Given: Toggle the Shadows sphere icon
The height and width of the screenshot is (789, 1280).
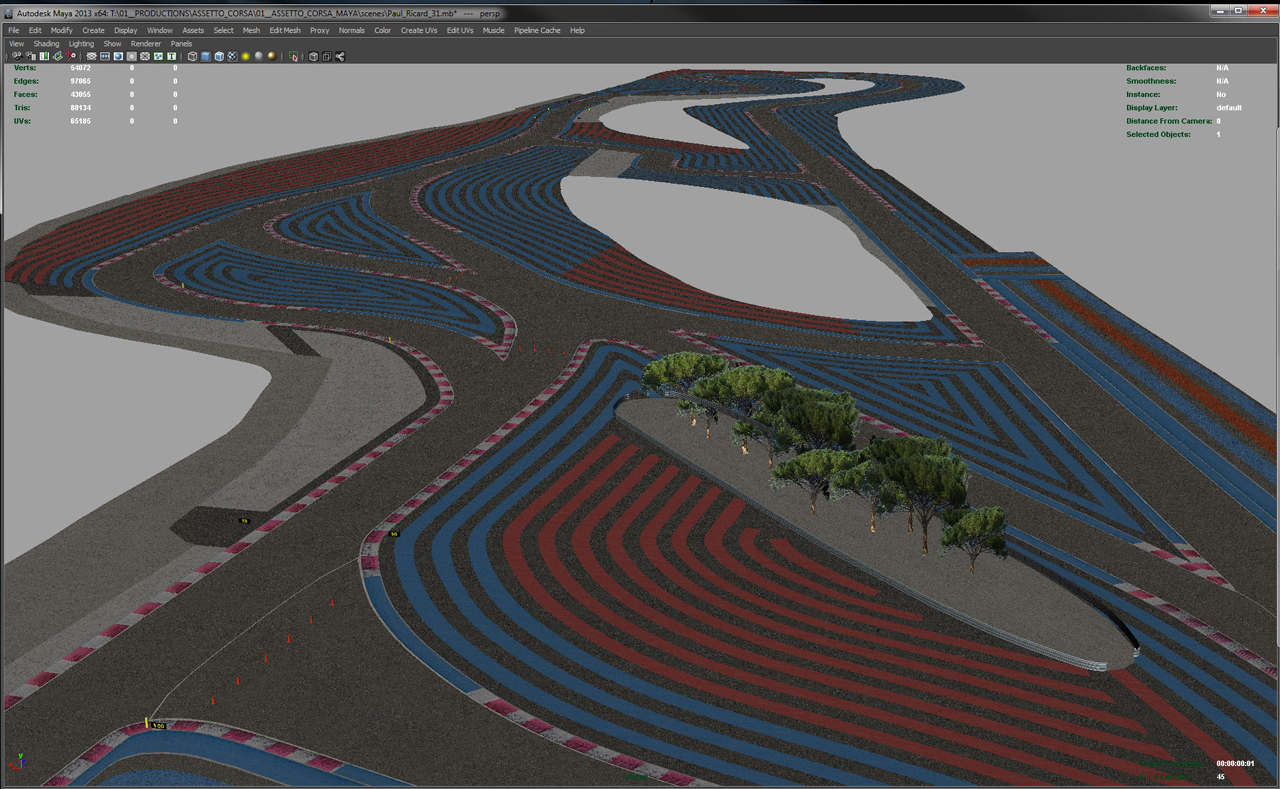Looking at the screenshot, I should 258,56.
